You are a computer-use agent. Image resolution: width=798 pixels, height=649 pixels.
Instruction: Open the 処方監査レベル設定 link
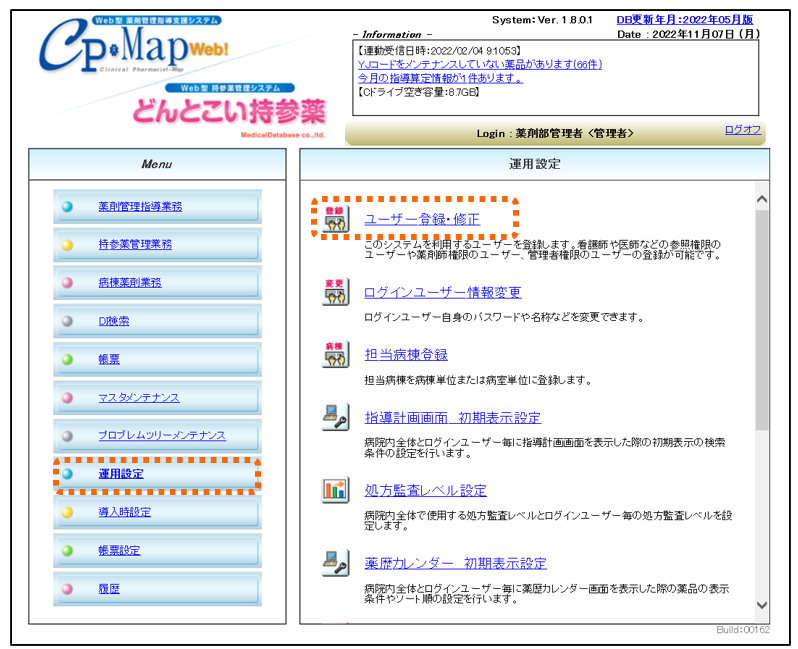point(425,490)
